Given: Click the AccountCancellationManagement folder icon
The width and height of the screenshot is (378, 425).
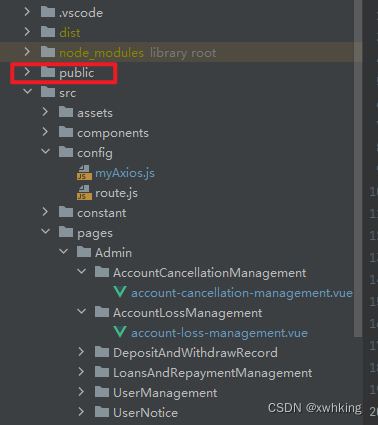Looking at the screenshot, I should pyautogui.click(x=102, y=272).
